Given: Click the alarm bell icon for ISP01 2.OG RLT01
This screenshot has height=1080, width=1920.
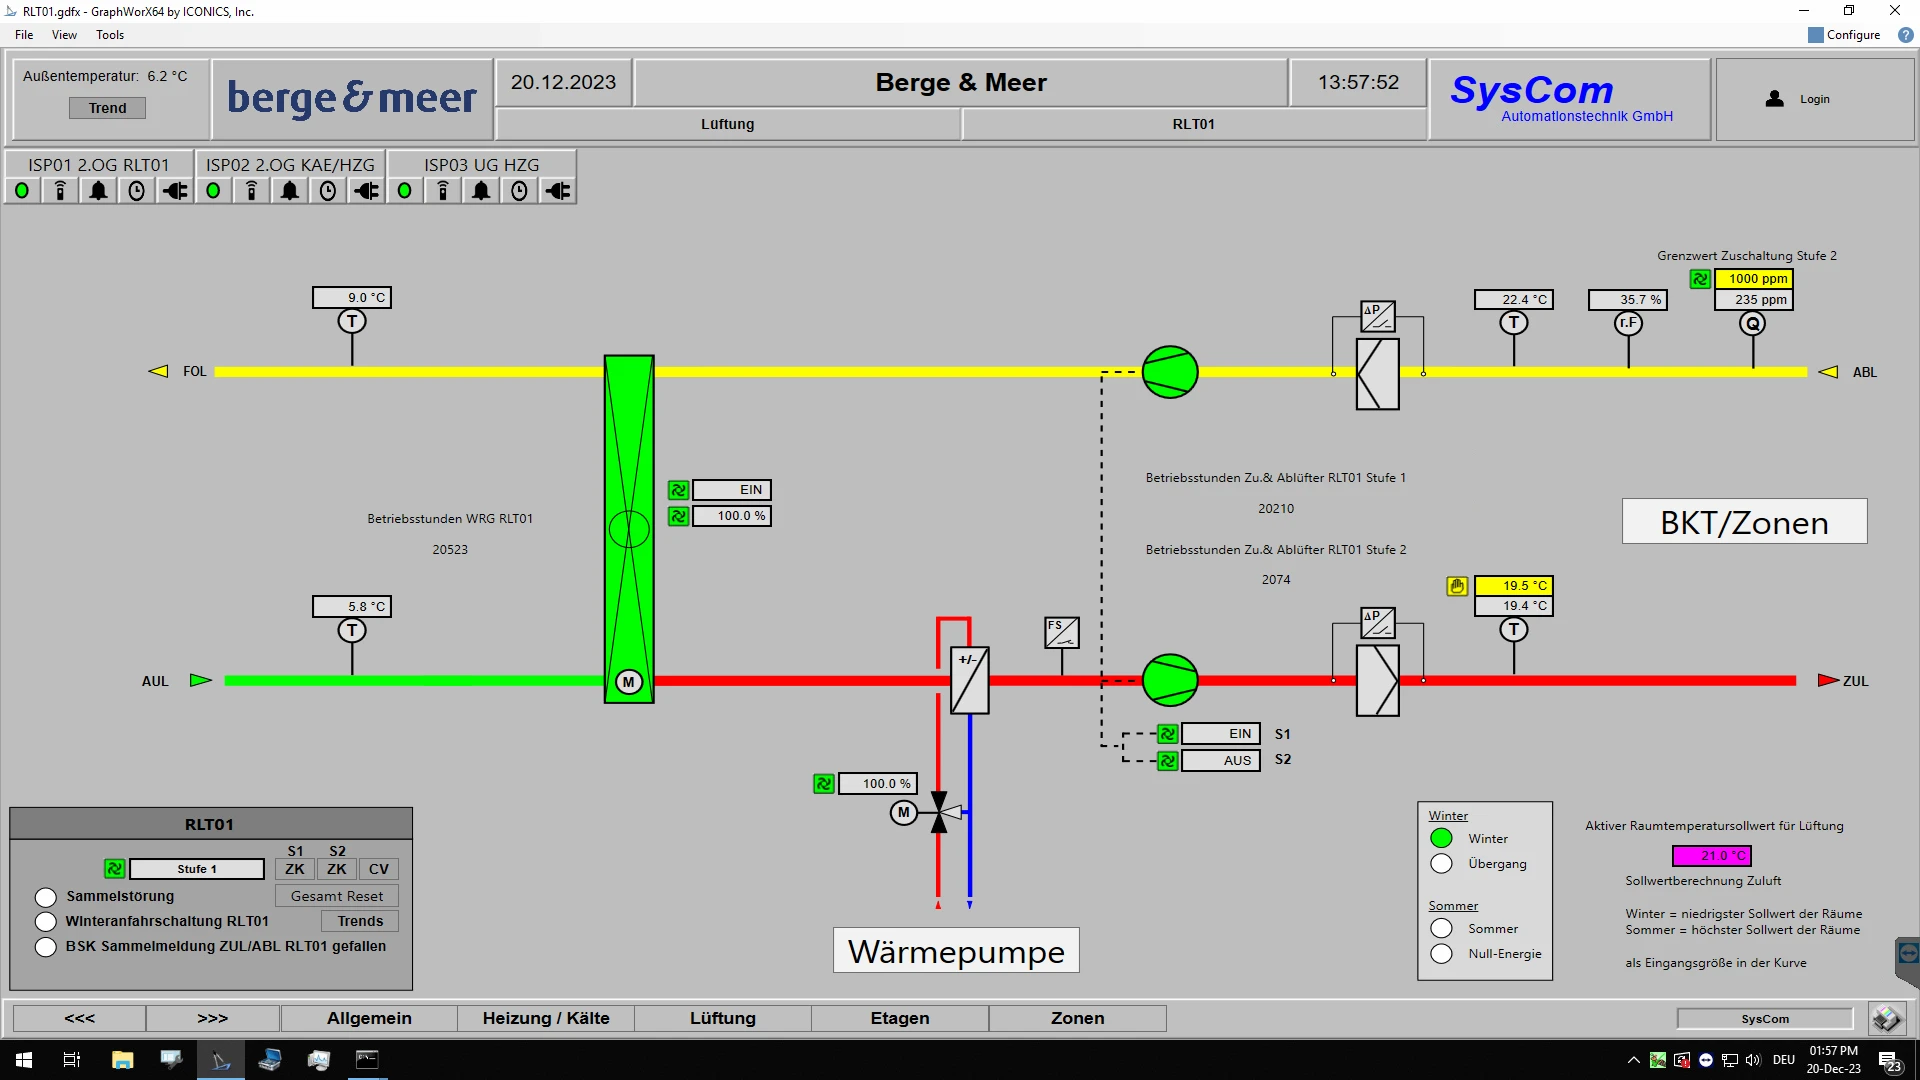Looking at the screenshot, I should [x=97, y=190].
